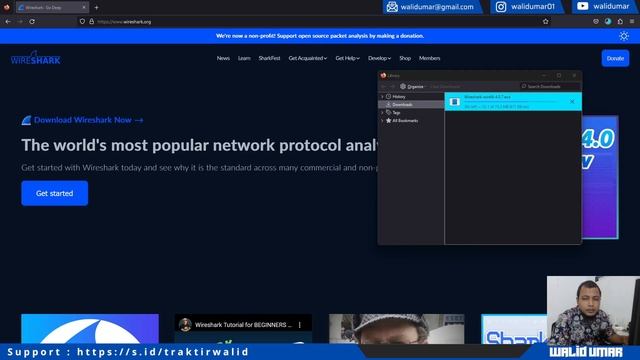Select the Wireshark download entry row

[513, 102]
